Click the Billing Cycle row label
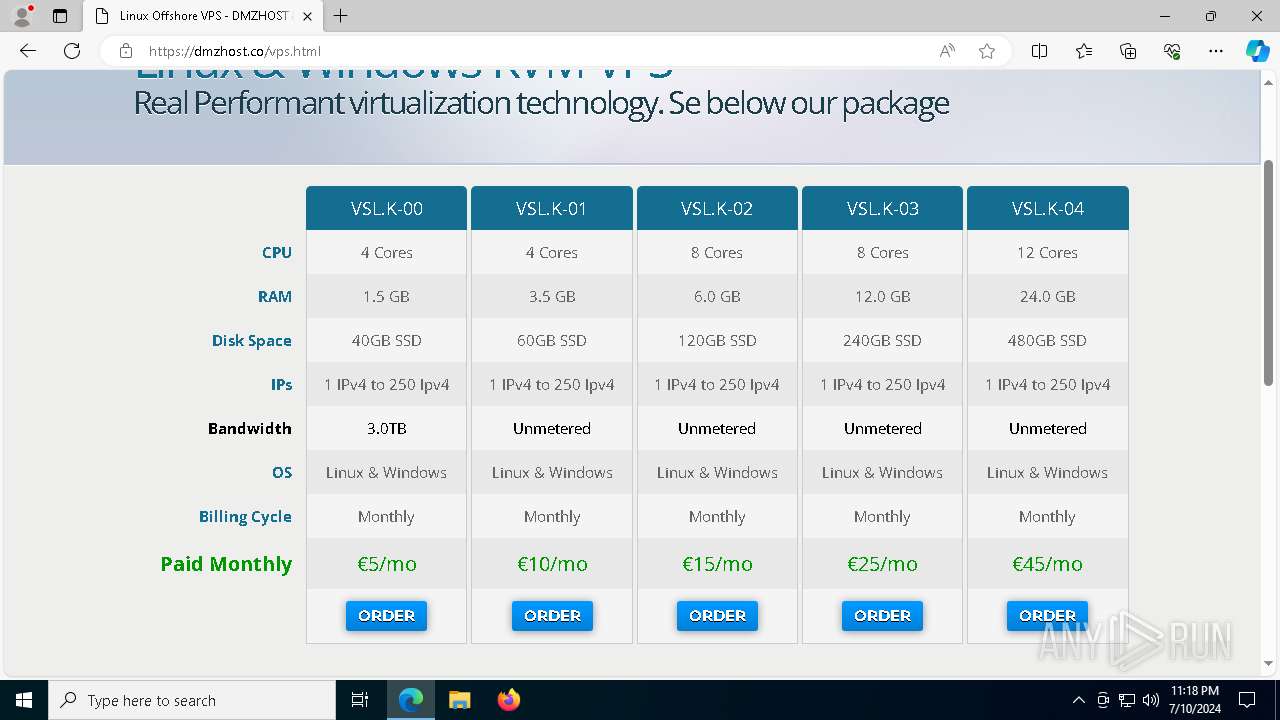 pos(245,516)
